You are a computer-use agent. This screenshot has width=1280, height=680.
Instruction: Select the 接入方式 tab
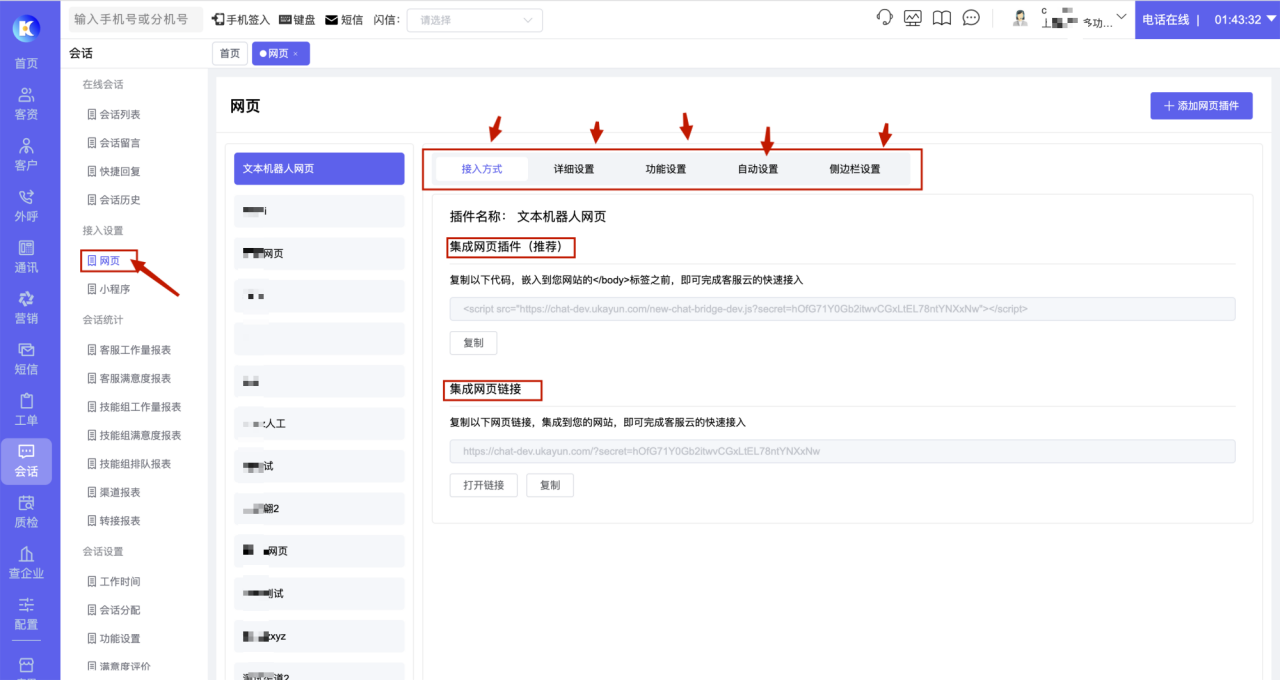point(482,169)
